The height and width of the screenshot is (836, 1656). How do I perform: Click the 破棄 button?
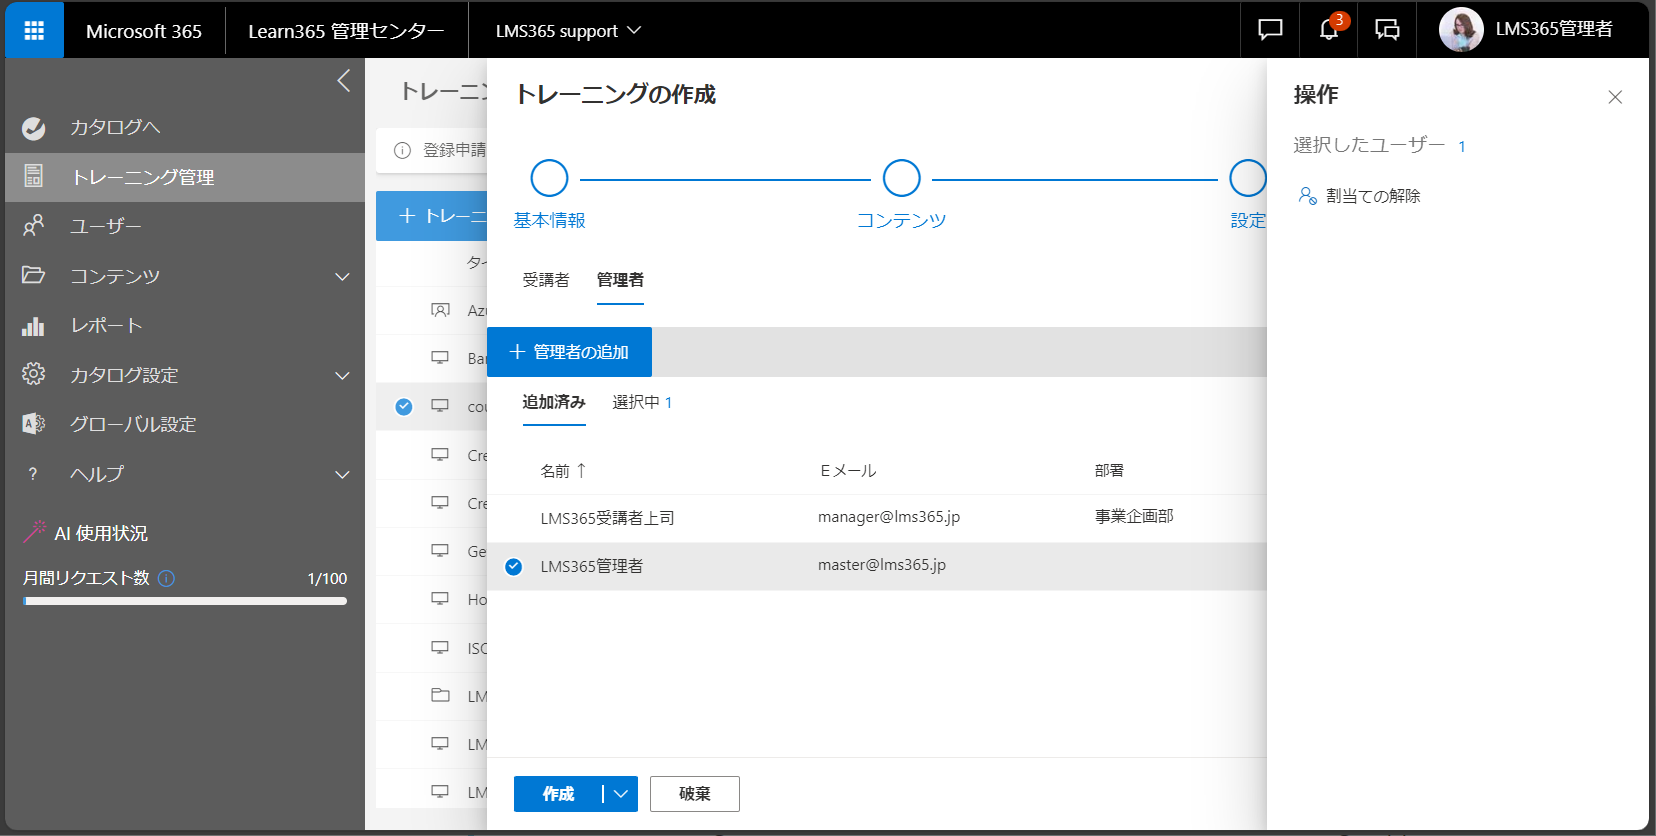click(695, 794)
